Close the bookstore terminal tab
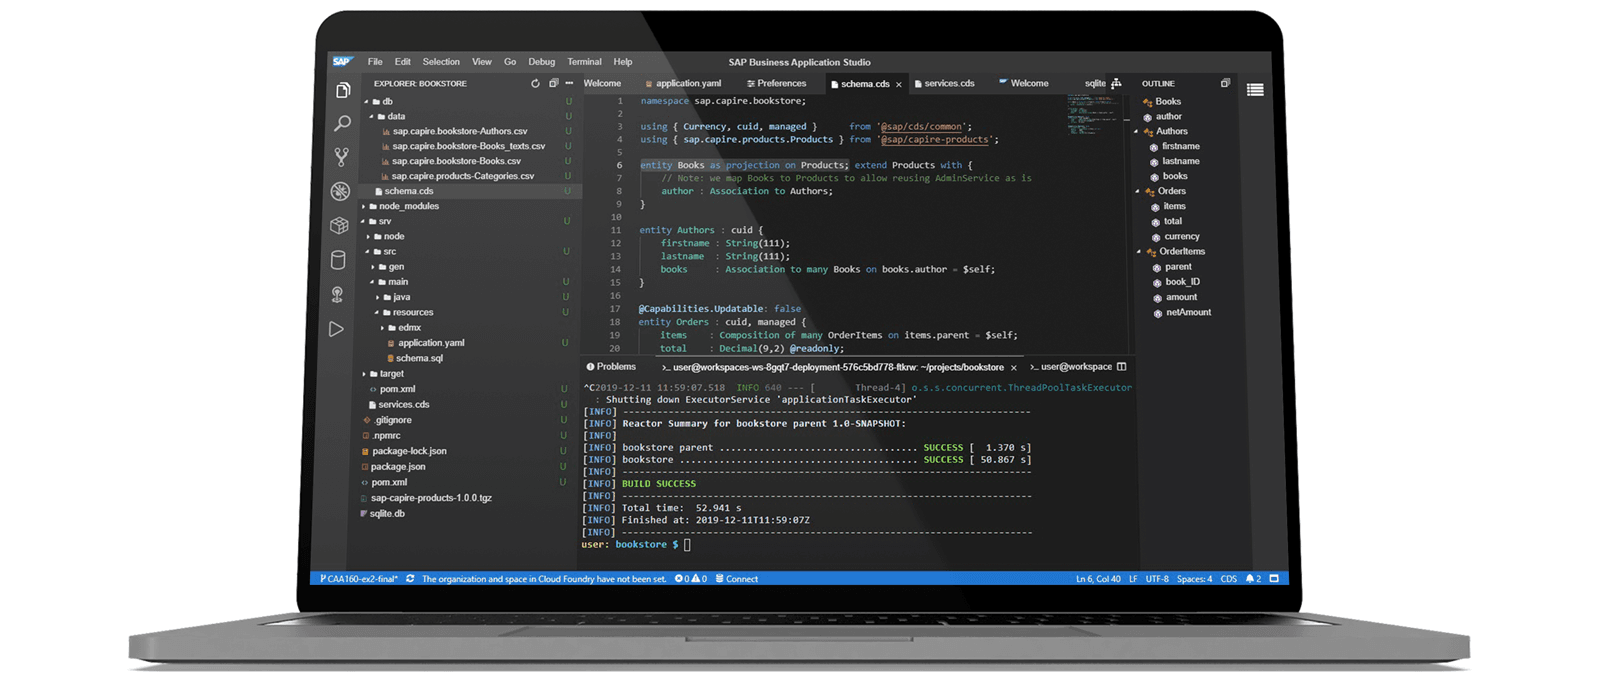Screen dimensions: 1600x682 click(x=1013, y=368)
